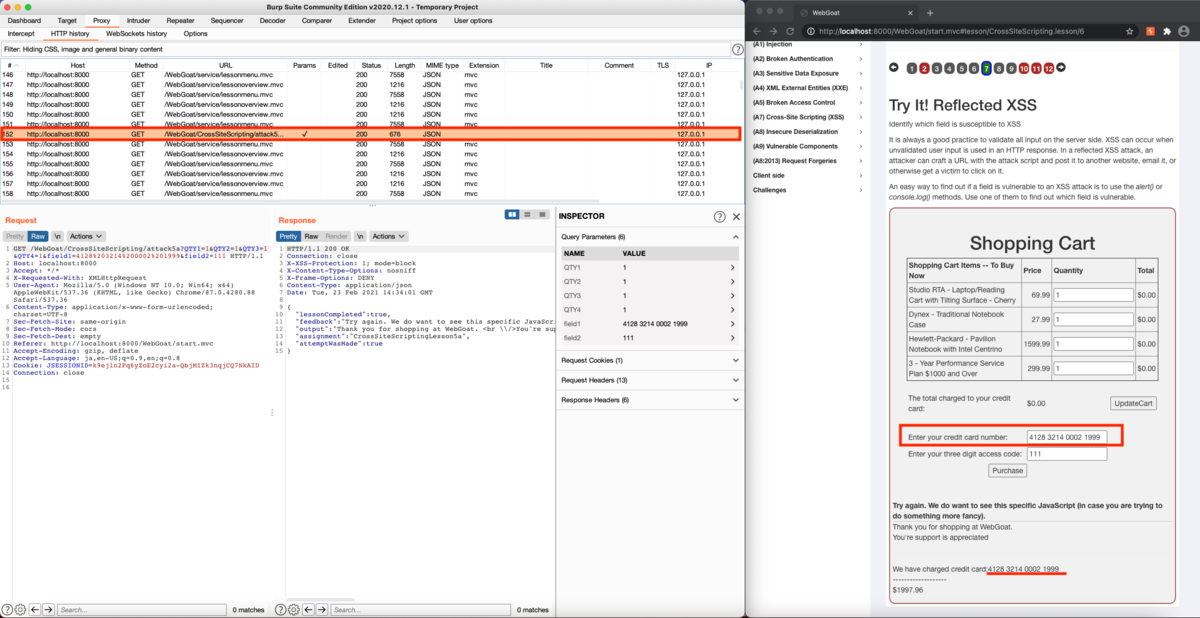Click field1 parameter row in Inspector
This screenshot has width=1200, height=618.
point(648,324)
